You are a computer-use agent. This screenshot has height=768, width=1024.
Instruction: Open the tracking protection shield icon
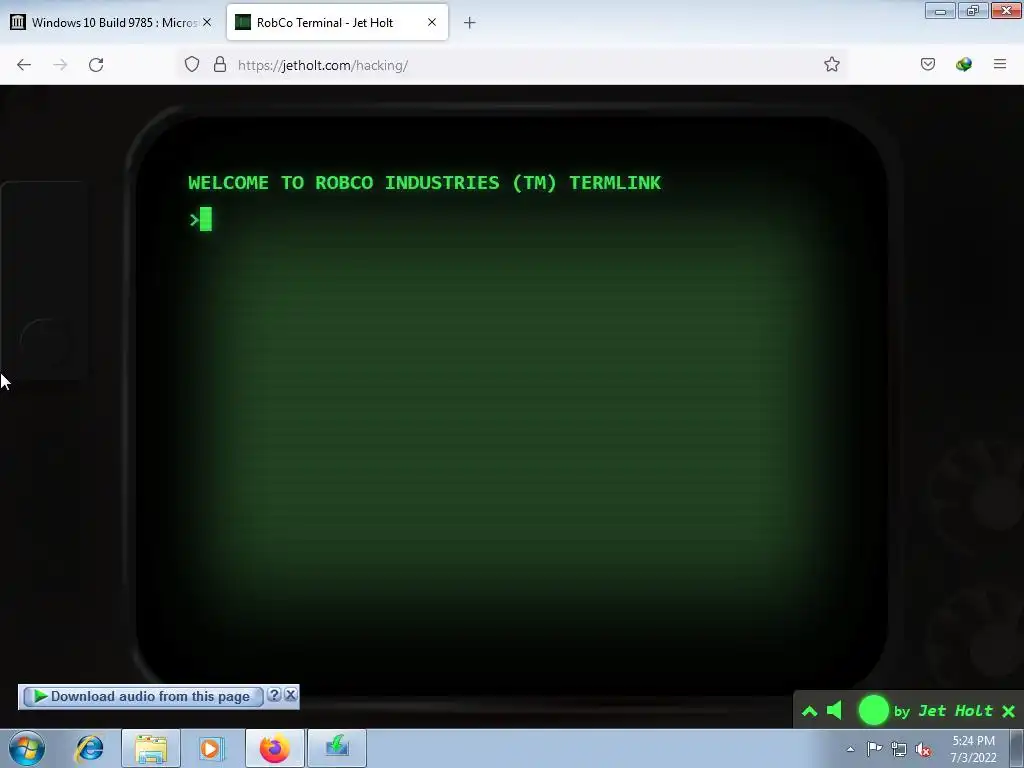pyautogui.click(x=191, y=65)
